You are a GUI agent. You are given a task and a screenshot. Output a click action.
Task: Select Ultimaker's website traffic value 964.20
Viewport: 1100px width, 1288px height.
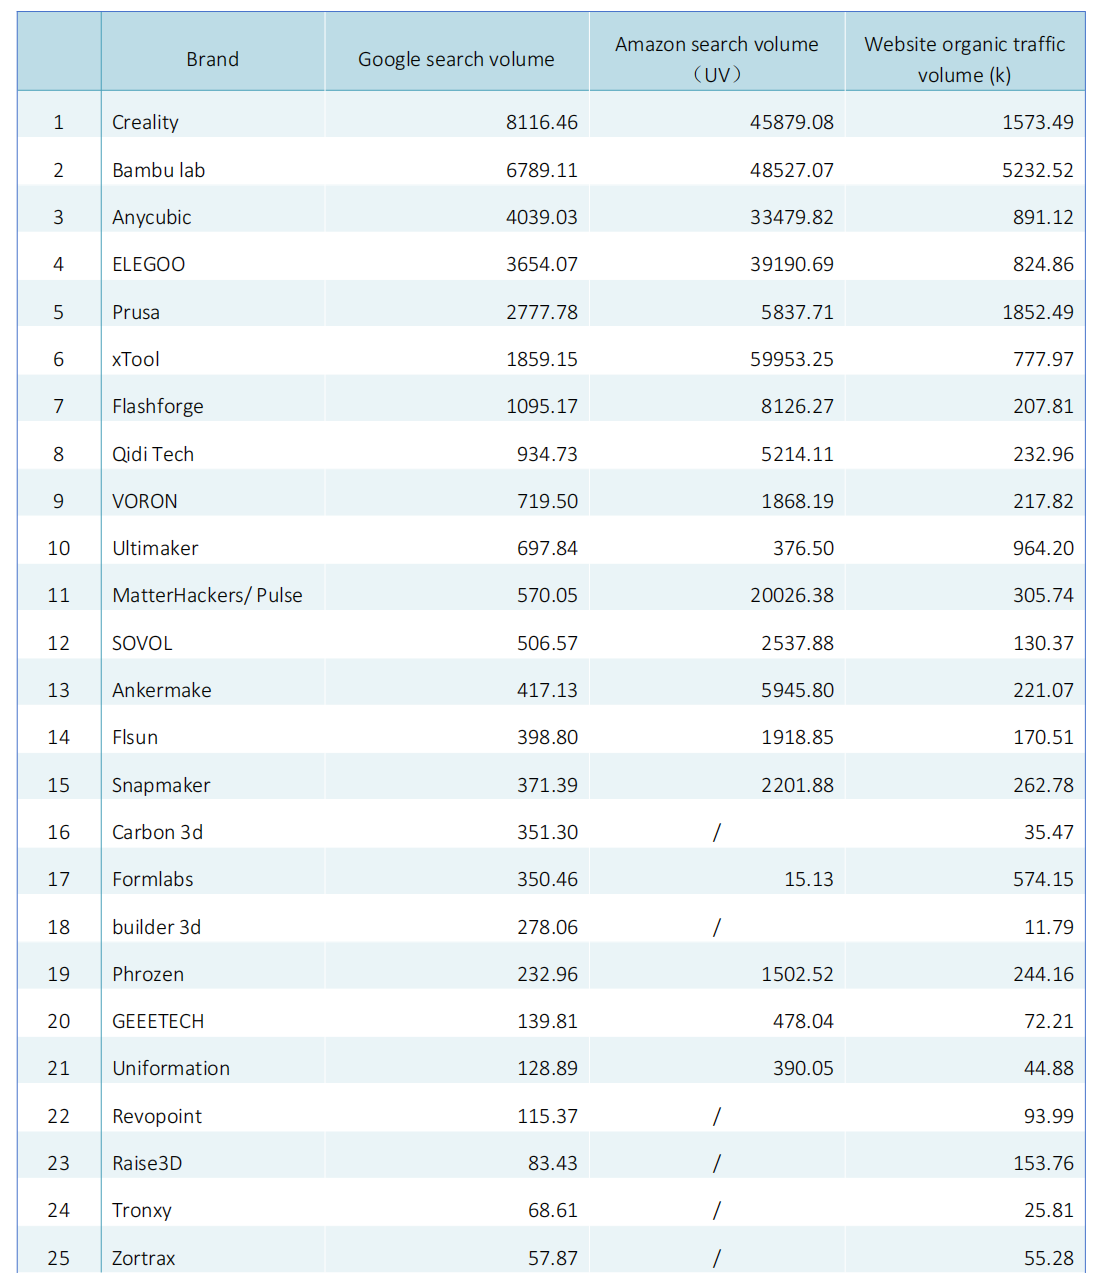(1043, 548)
